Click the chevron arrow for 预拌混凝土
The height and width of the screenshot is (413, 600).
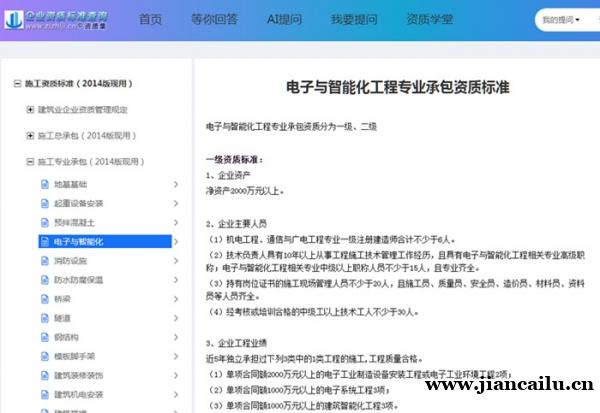[176, 222]
